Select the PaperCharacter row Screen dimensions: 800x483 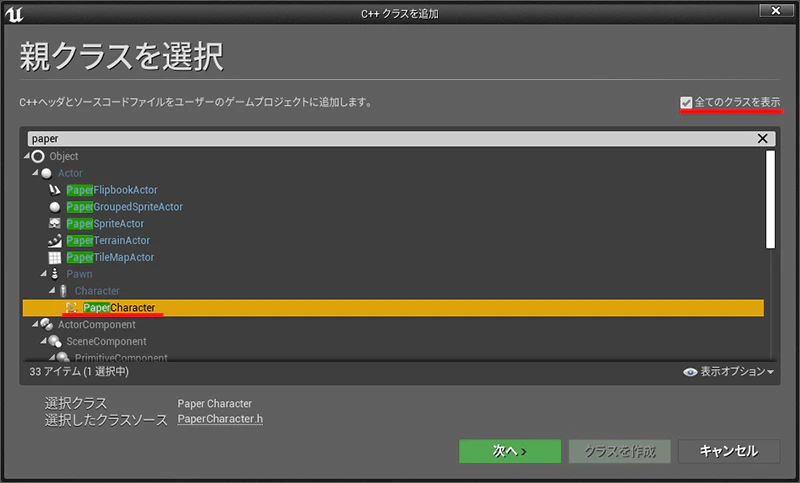(393, 308)
